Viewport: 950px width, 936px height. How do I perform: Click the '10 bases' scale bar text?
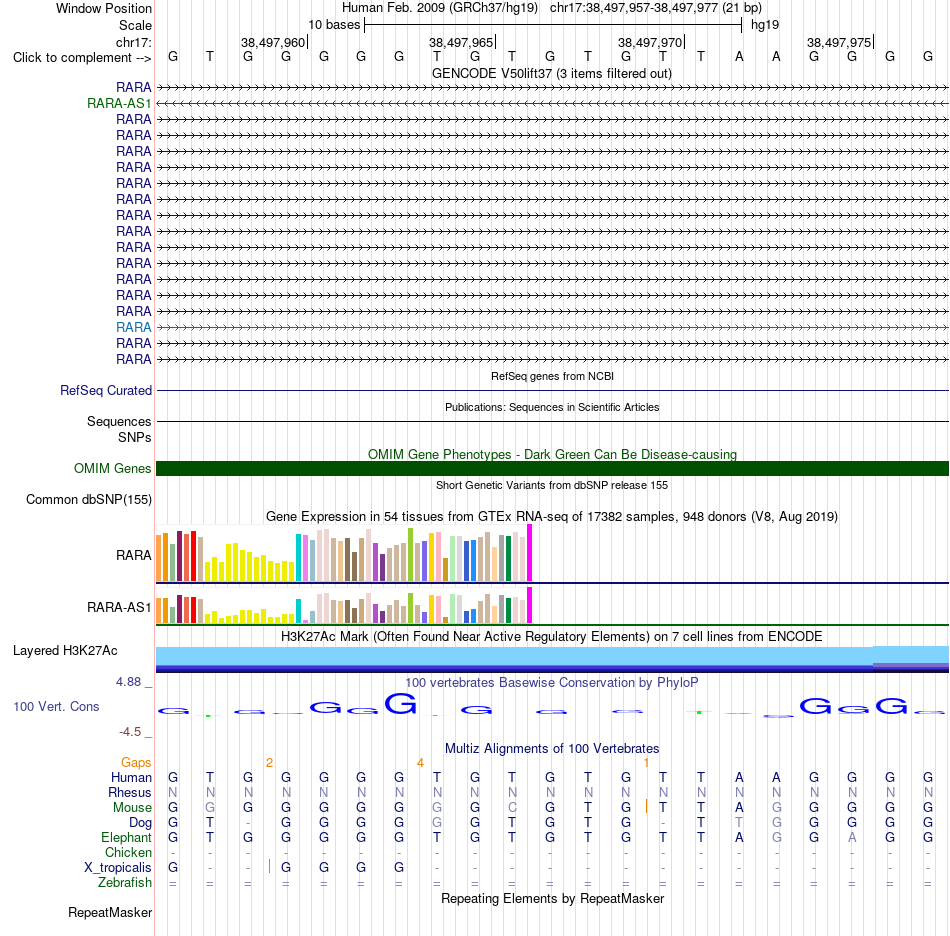click(334, 25)
